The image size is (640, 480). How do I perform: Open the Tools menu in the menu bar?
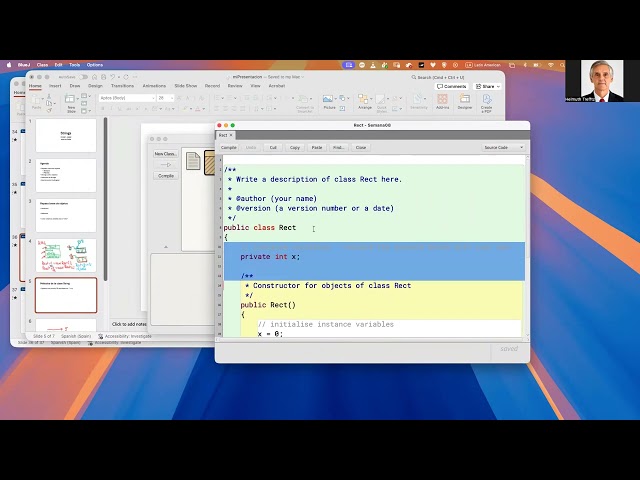point(74,65)
